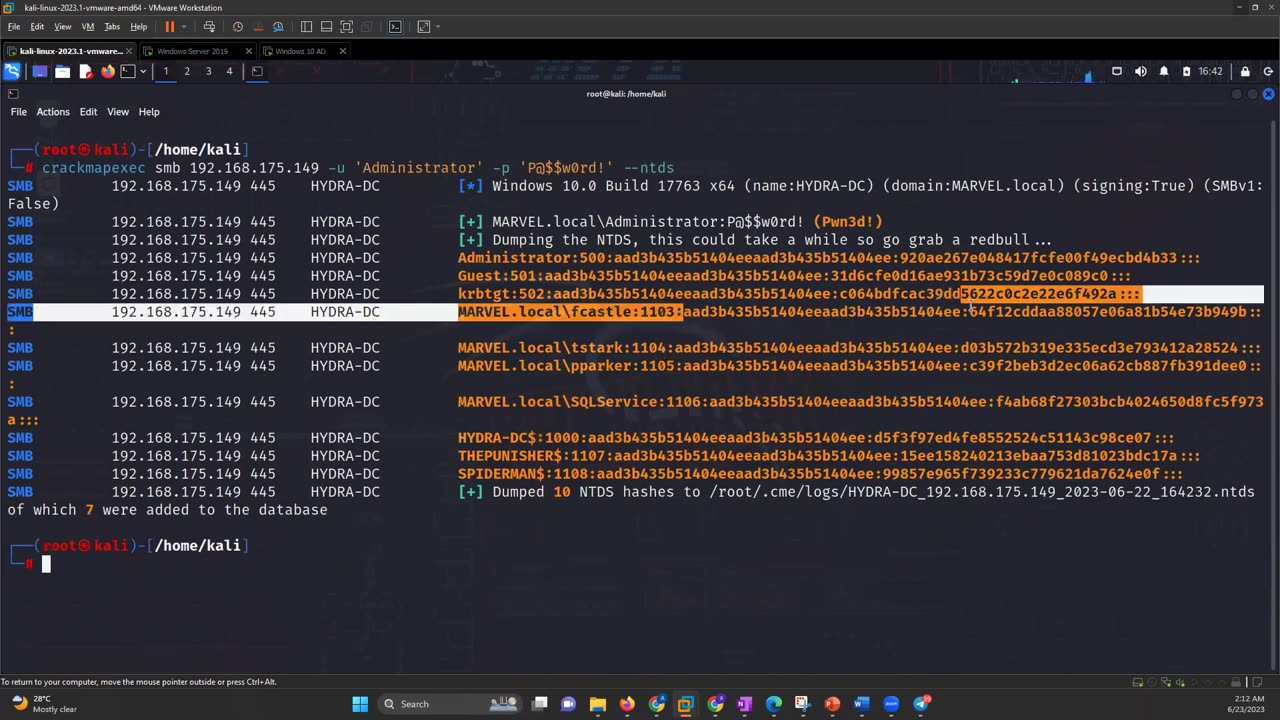The image size is (1280, 720).
Task: Revert to snapshot toolbar icon
Action: [x=258, y=27]
